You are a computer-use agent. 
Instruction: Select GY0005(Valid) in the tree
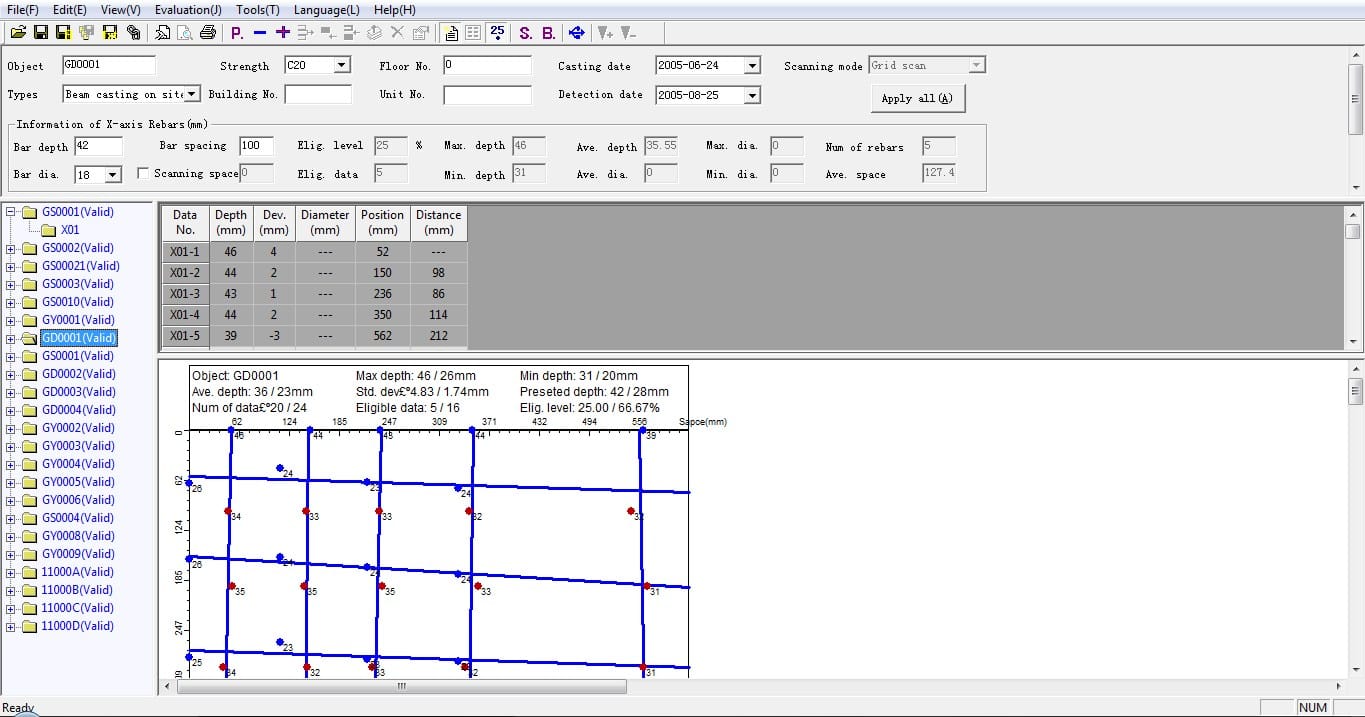(77, 482)
